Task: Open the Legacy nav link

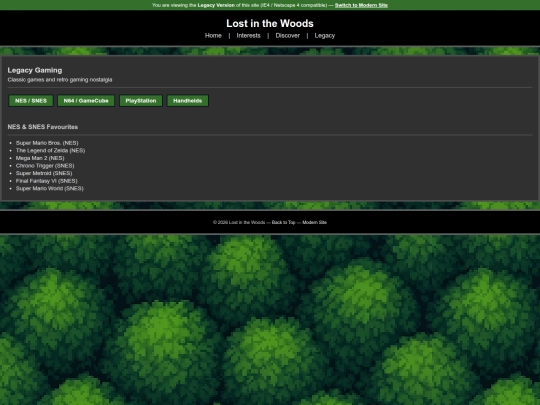Action: click(325, 35)
